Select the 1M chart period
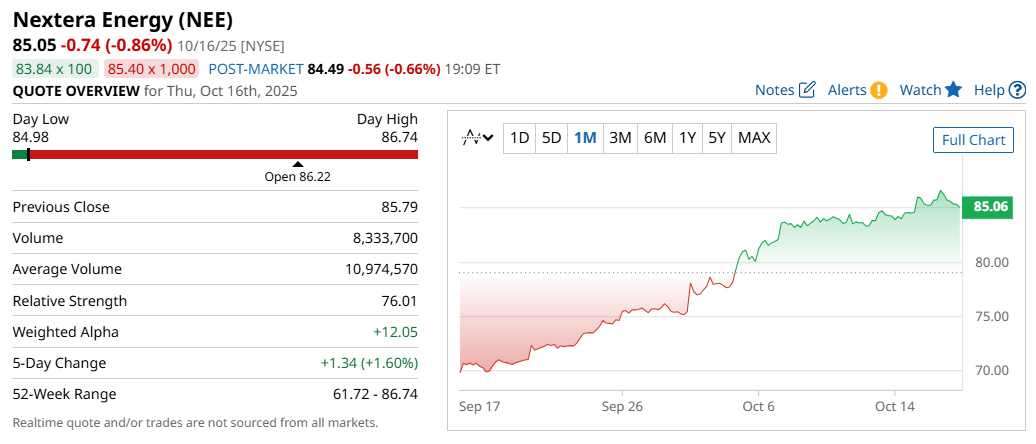This screenshot has width=1036, height=444. coord(585,138)
